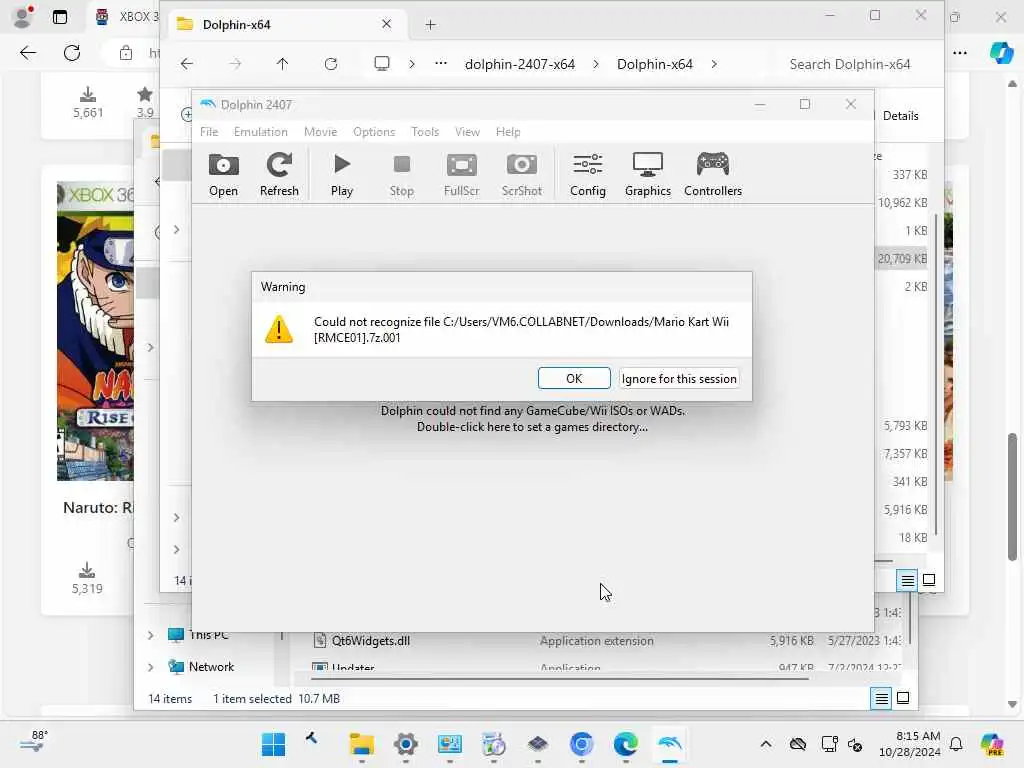The height and width of the screenshot is (768, 1024).
Task: Click horizontal scrollbar in back Explorer
Action: coord(560,678)
